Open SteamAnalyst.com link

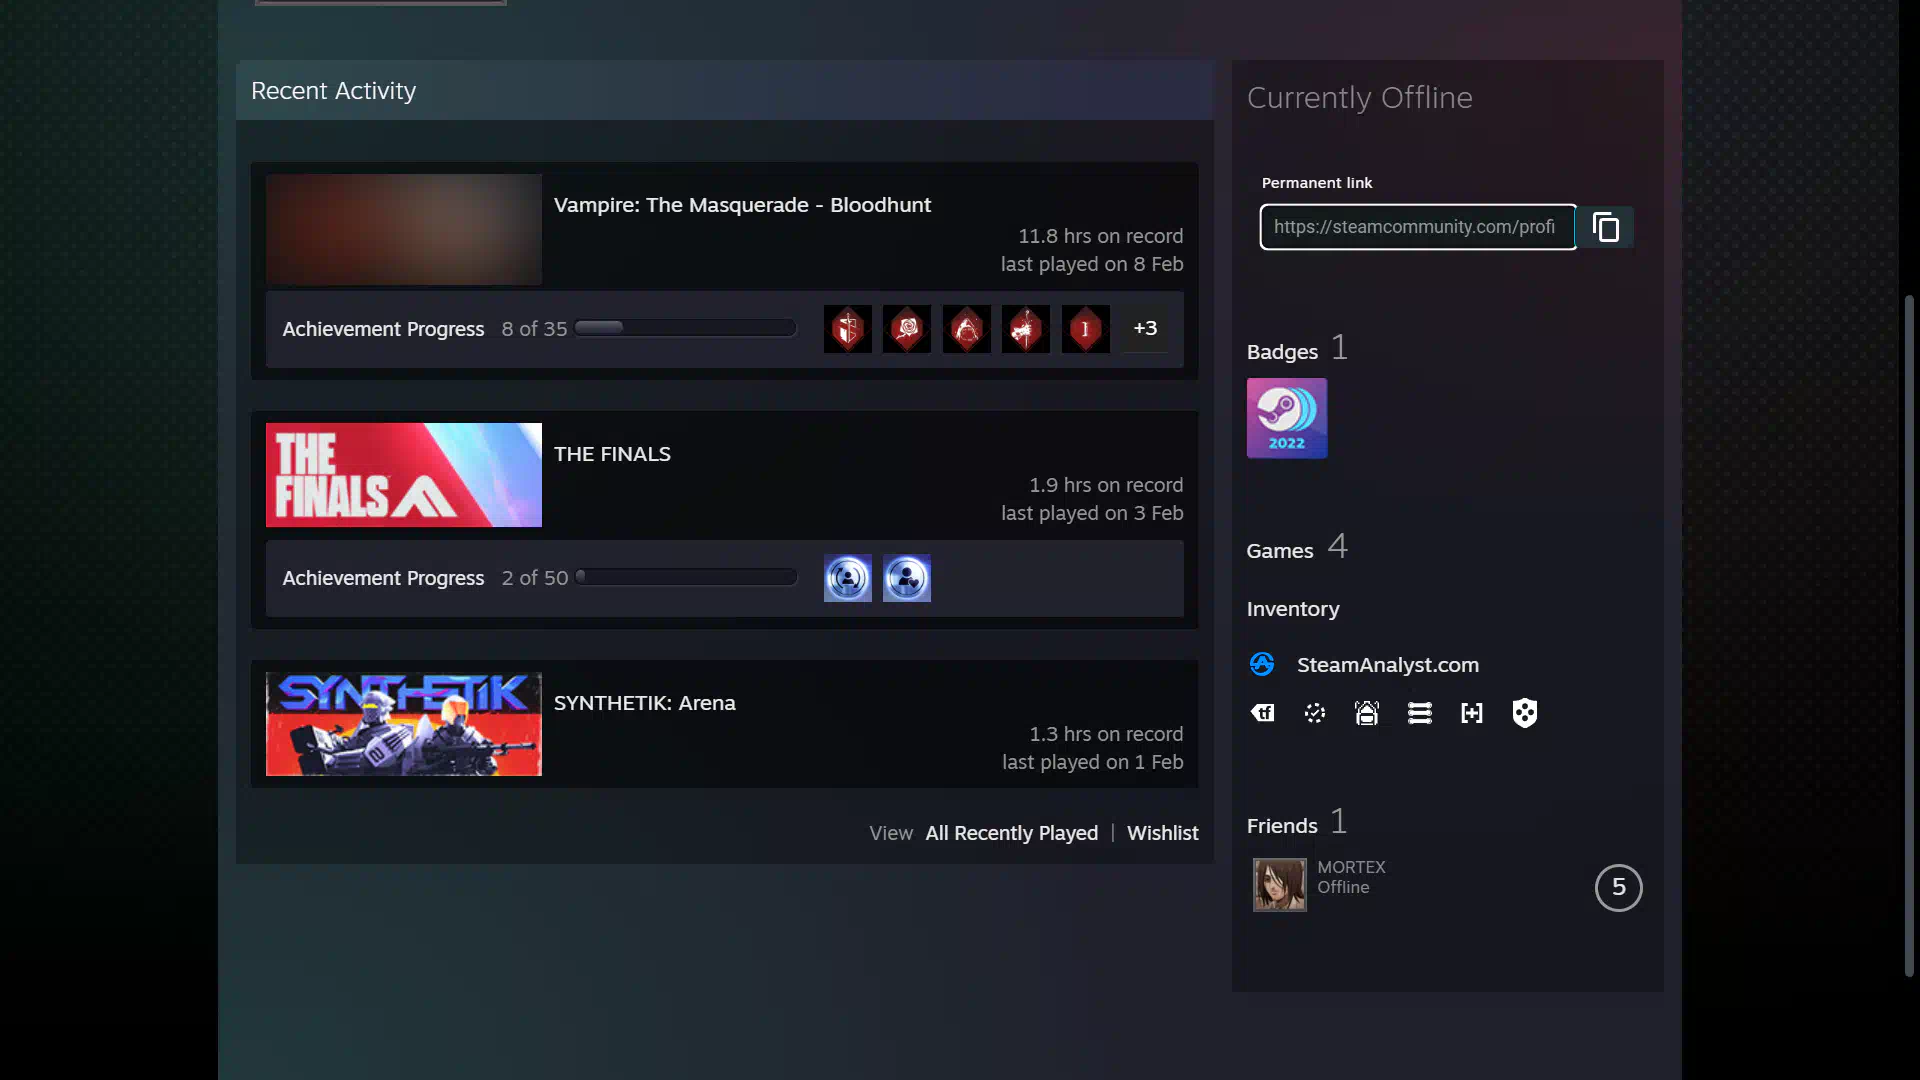(x=1387, y=665)
